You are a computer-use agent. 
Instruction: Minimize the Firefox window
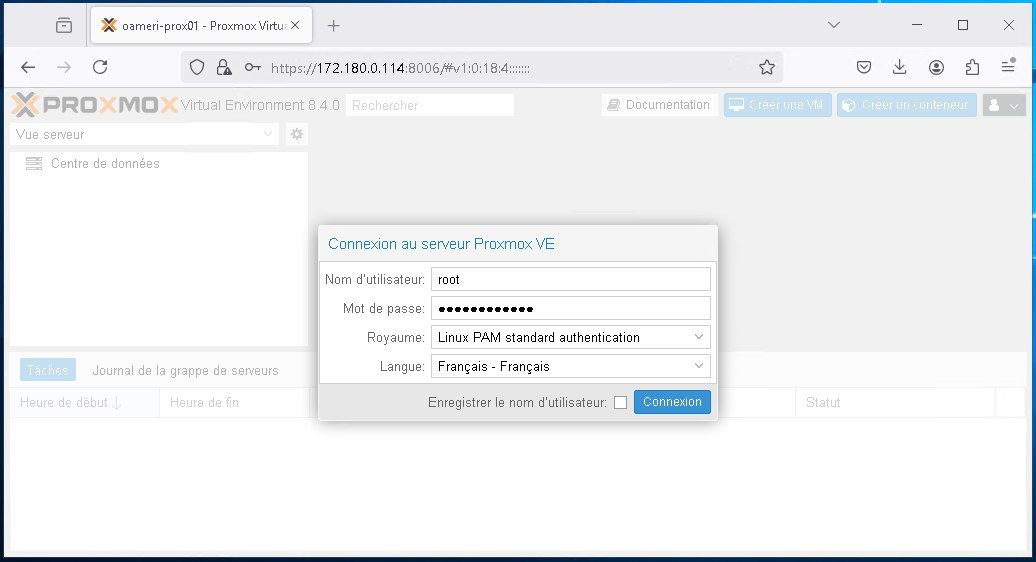[x=916, y=25]
